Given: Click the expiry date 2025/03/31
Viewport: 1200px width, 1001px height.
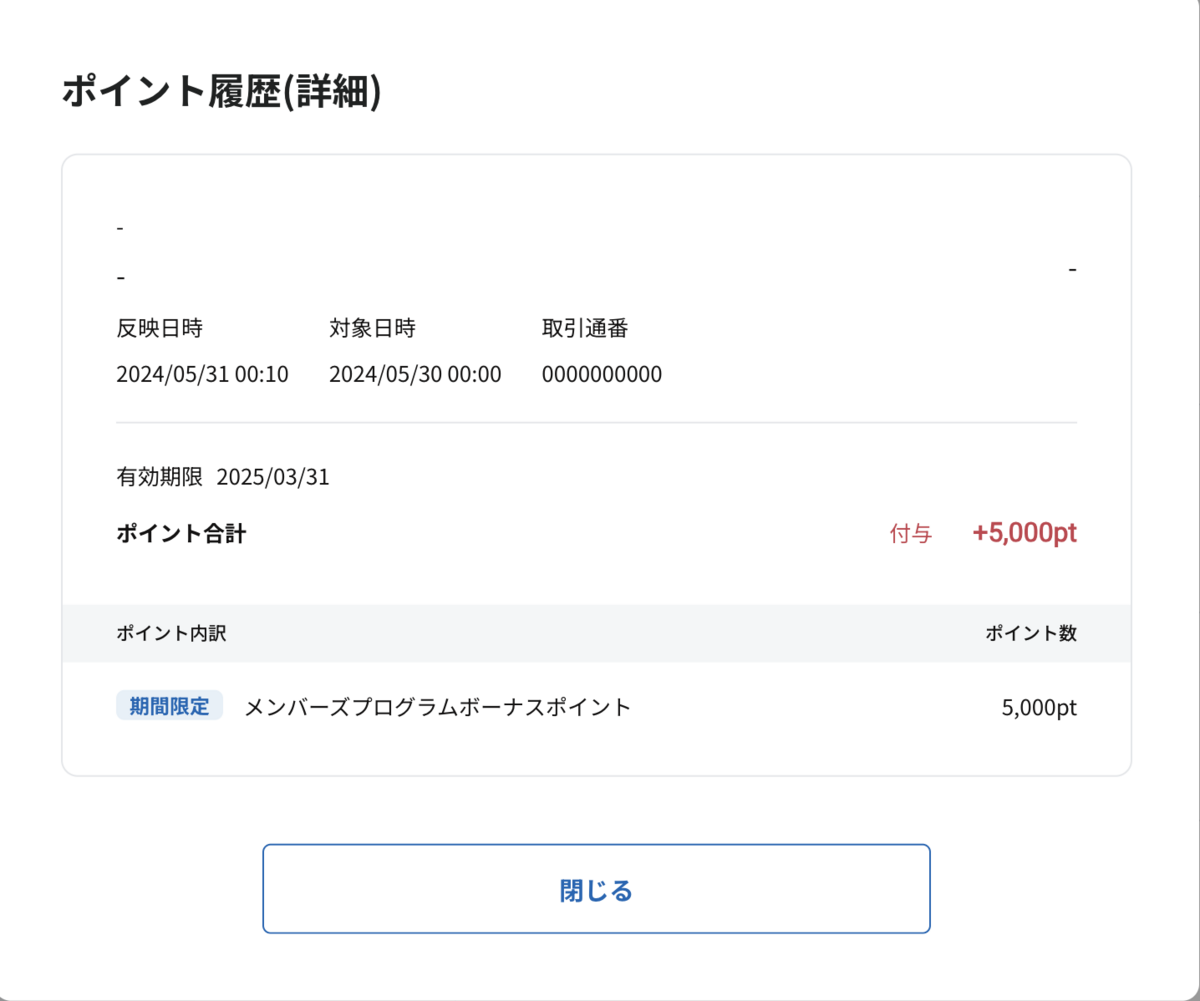Looking at the screenshot, I should (273, 477).
